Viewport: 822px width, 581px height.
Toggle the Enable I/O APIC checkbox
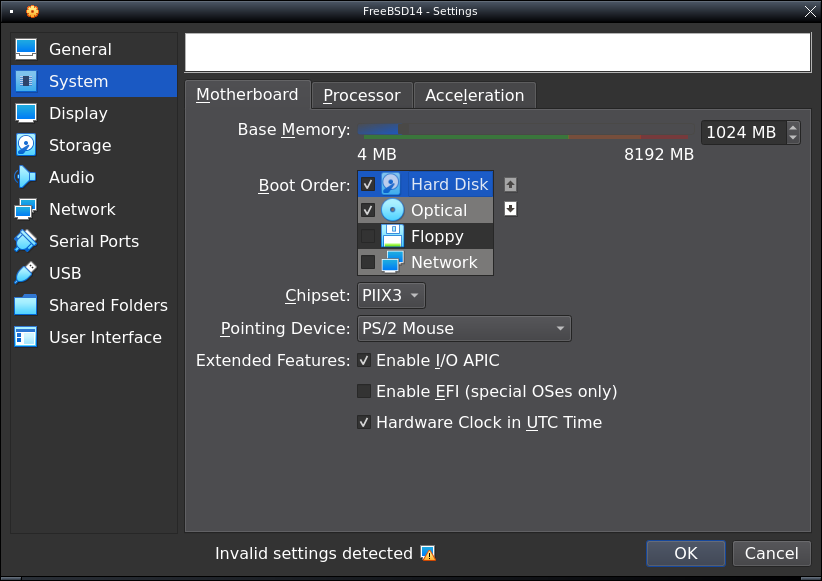tap(364, 360)
